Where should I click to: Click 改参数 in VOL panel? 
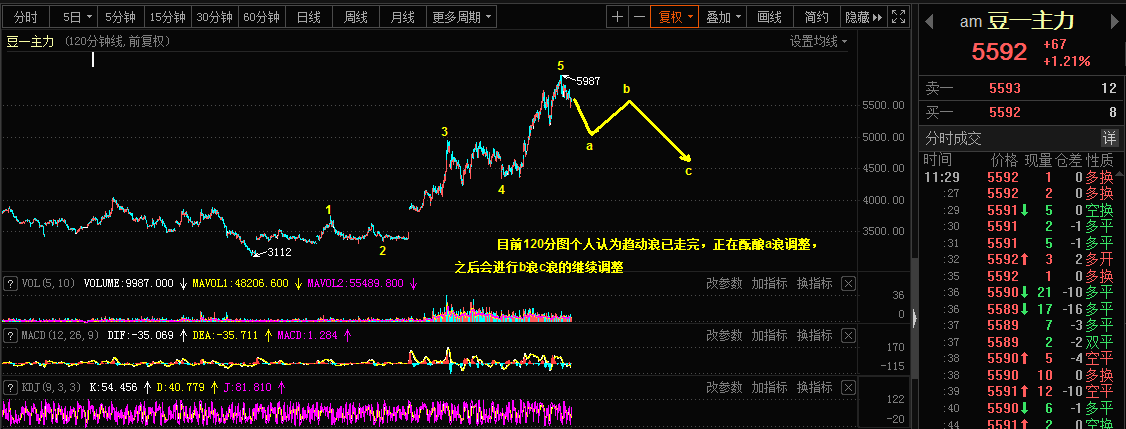724,283
